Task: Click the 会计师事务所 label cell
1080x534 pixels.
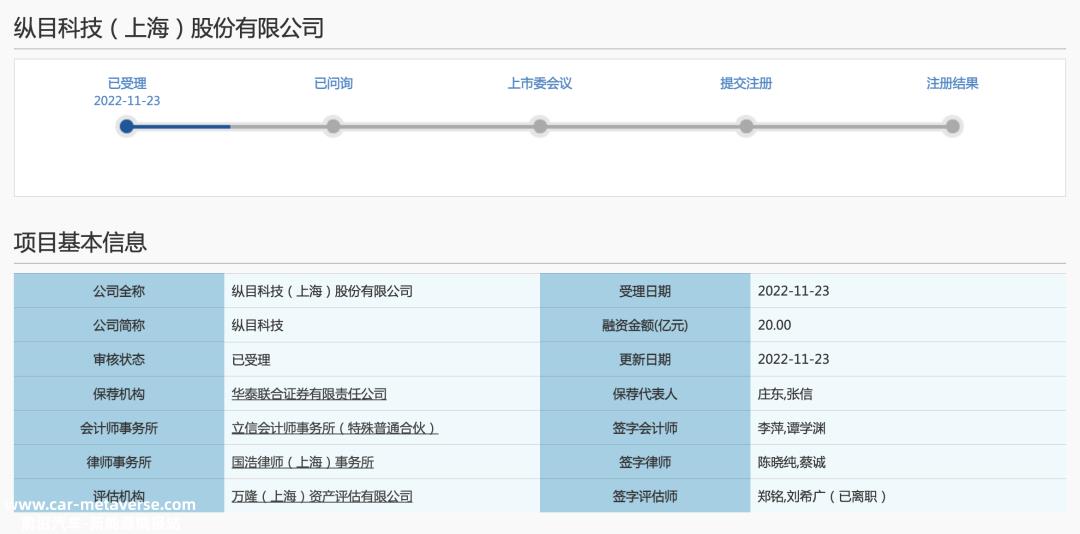Action: [119, 428]
